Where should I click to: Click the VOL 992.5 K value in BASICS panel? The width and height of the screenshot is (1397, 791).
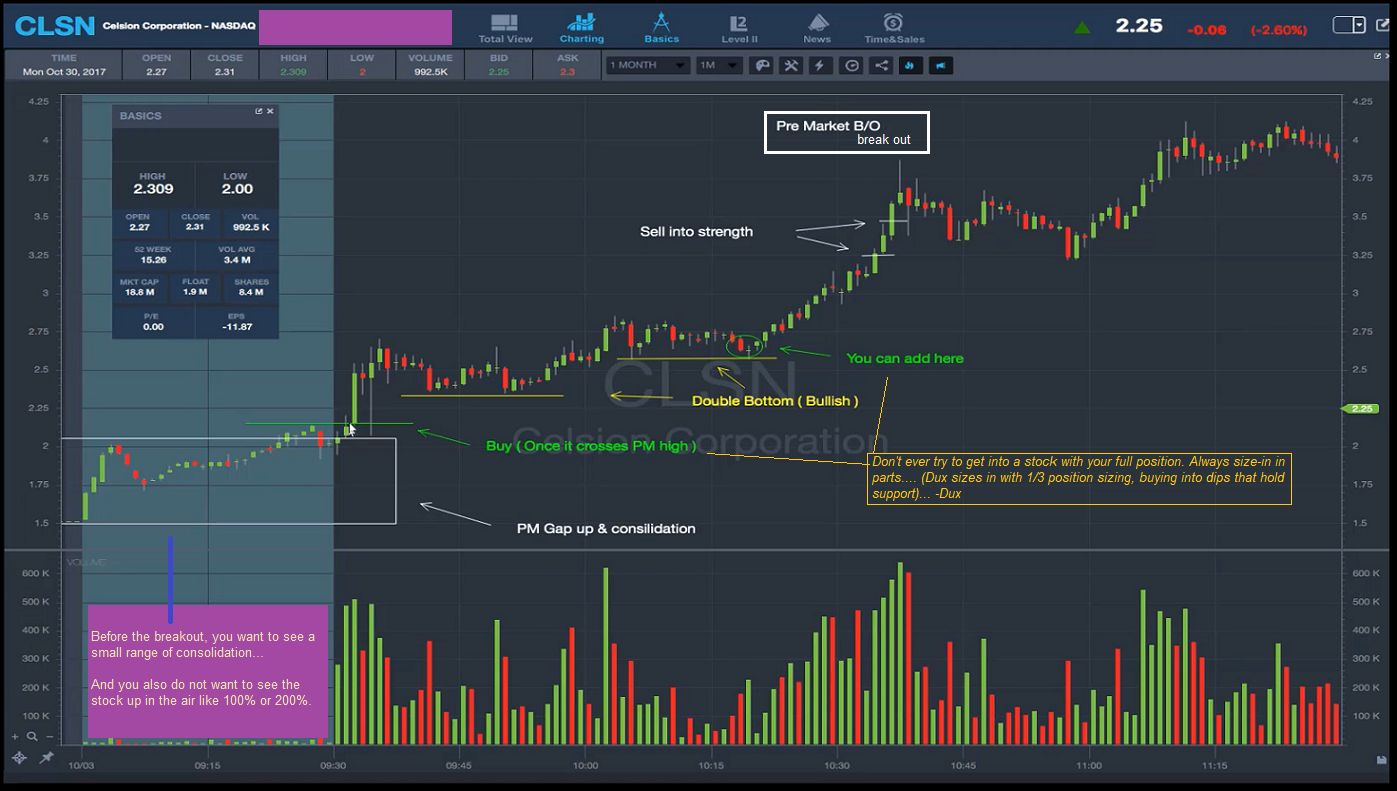(x=251, y=222)
